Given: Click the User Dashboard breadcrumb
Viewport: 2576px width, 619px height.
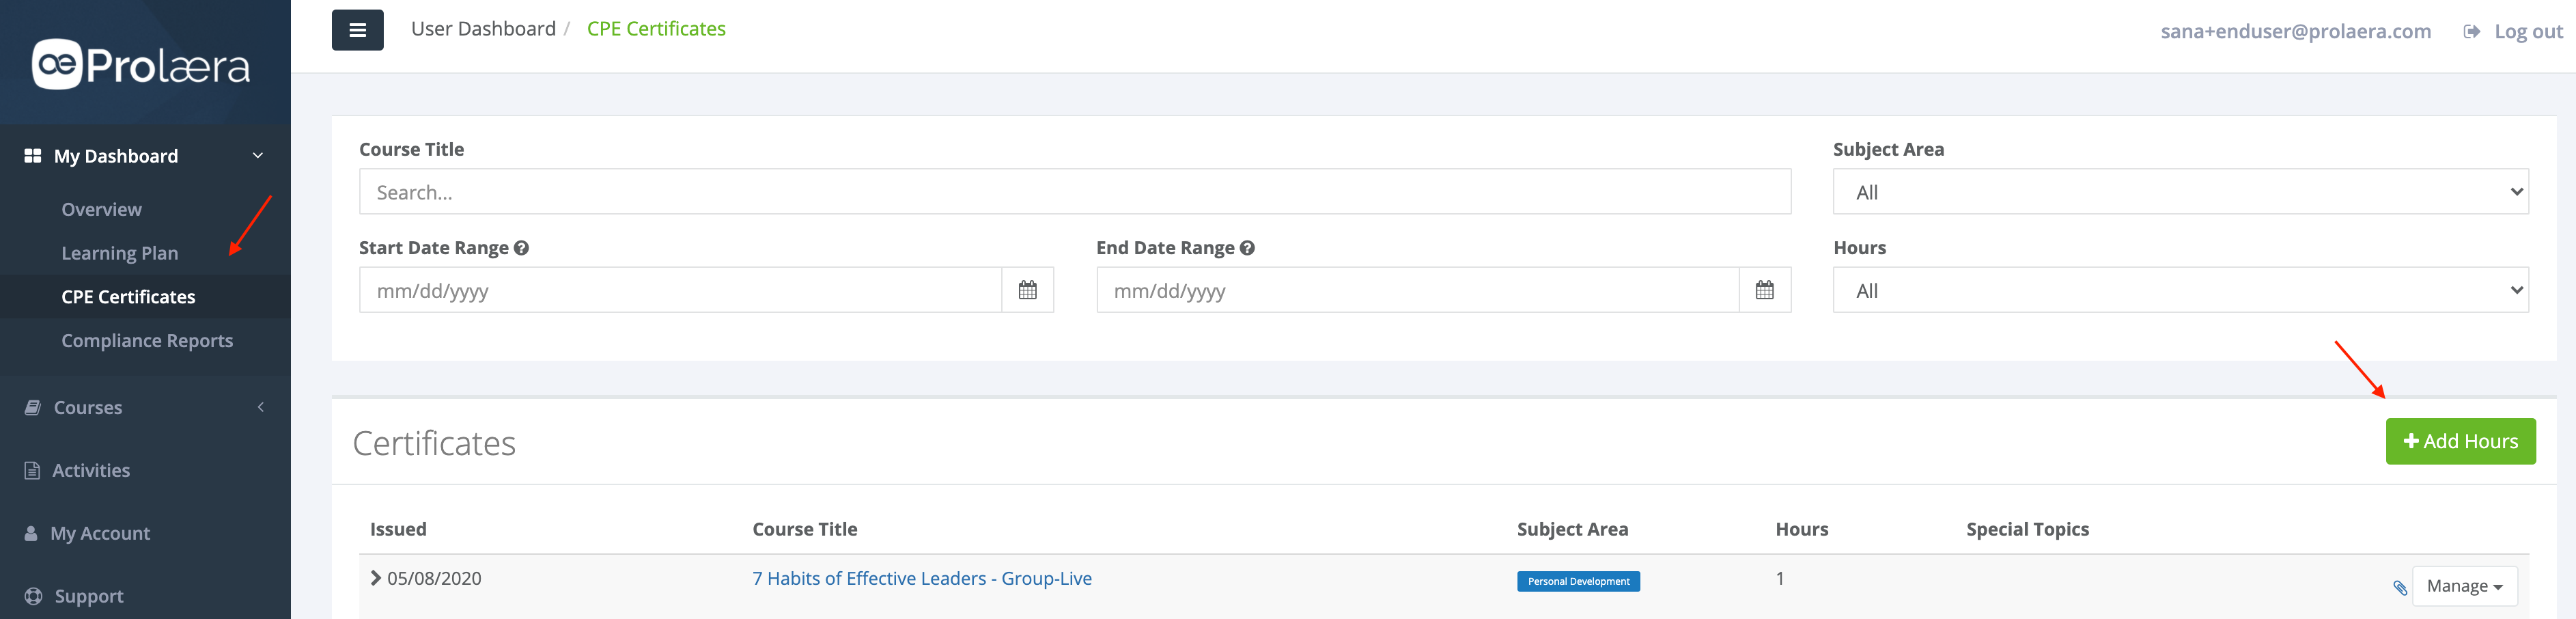Looking at the screenshot, I should (x=483, y=29).
